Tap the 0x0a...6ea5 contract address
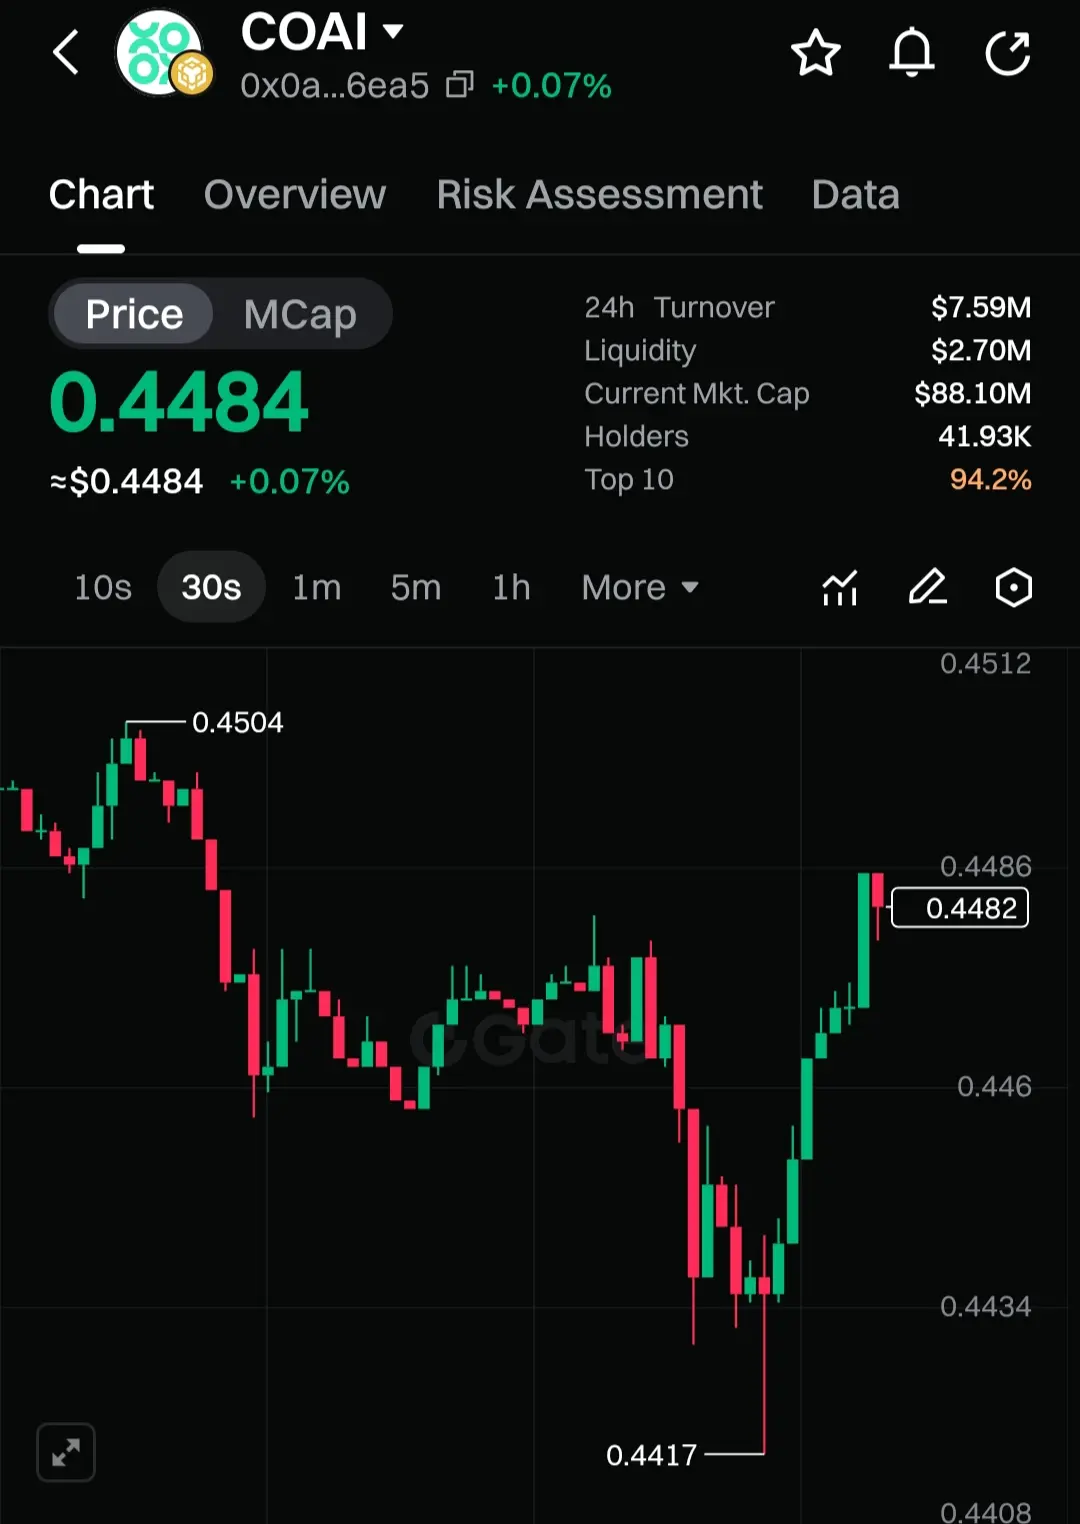This screenshot has width=1080, height=1524. [334, 85]
